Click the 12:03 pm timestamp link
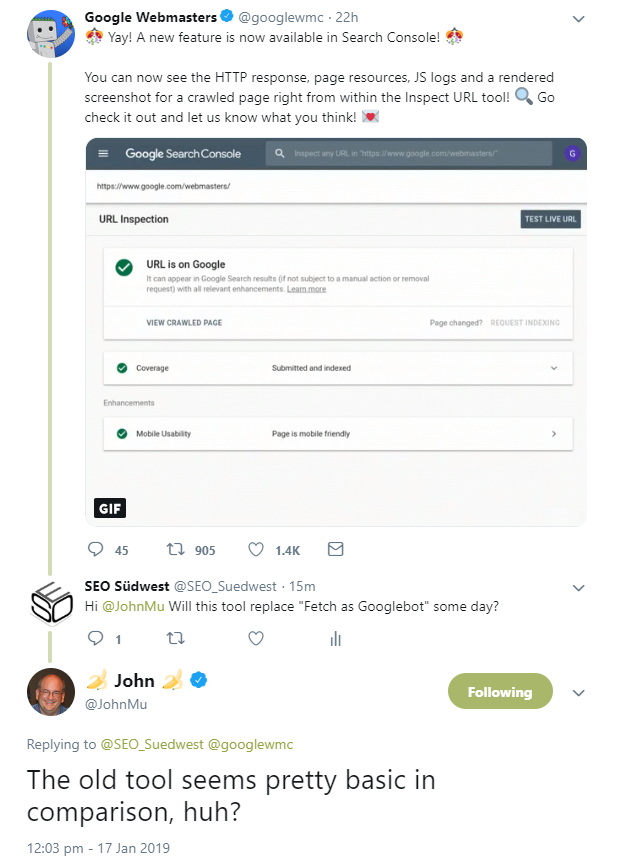 pyautogui.click(x=56, y=846)
